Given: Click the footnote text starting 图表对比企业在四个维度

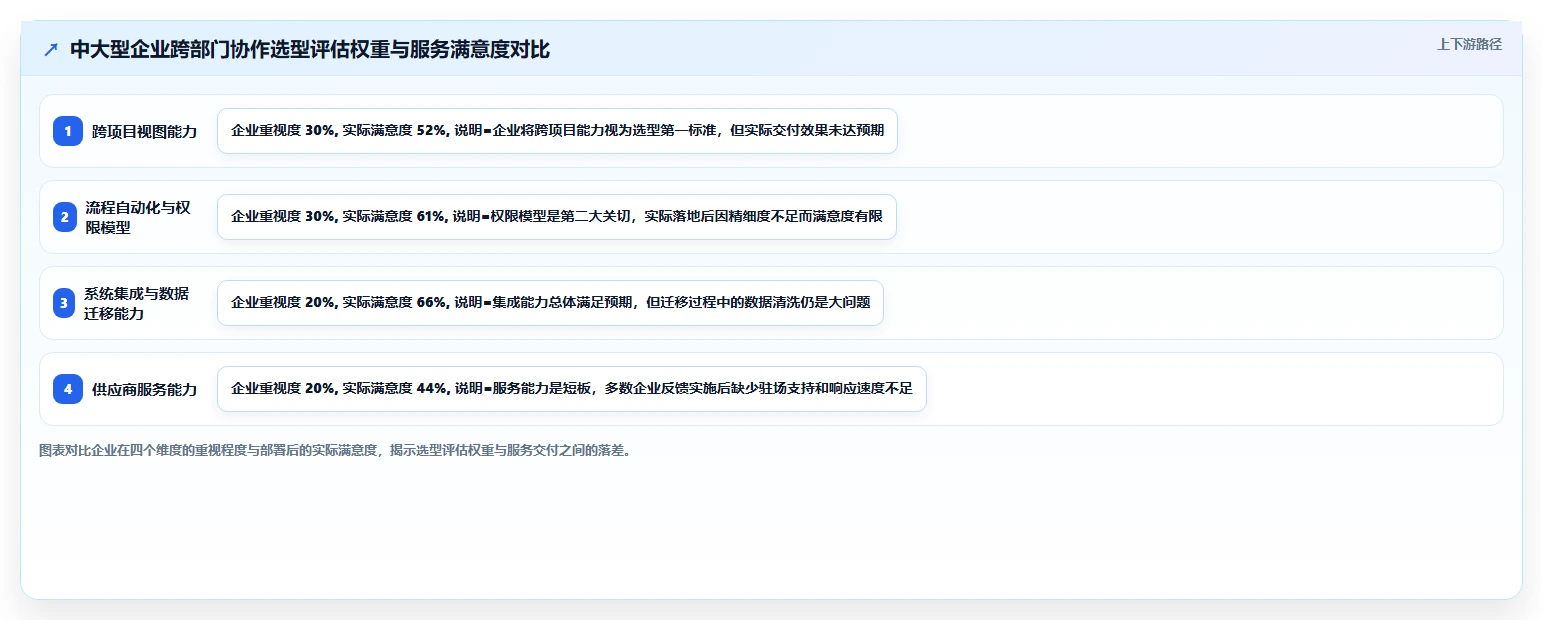Looking at the screenshot, I should (x=334, y=450).
